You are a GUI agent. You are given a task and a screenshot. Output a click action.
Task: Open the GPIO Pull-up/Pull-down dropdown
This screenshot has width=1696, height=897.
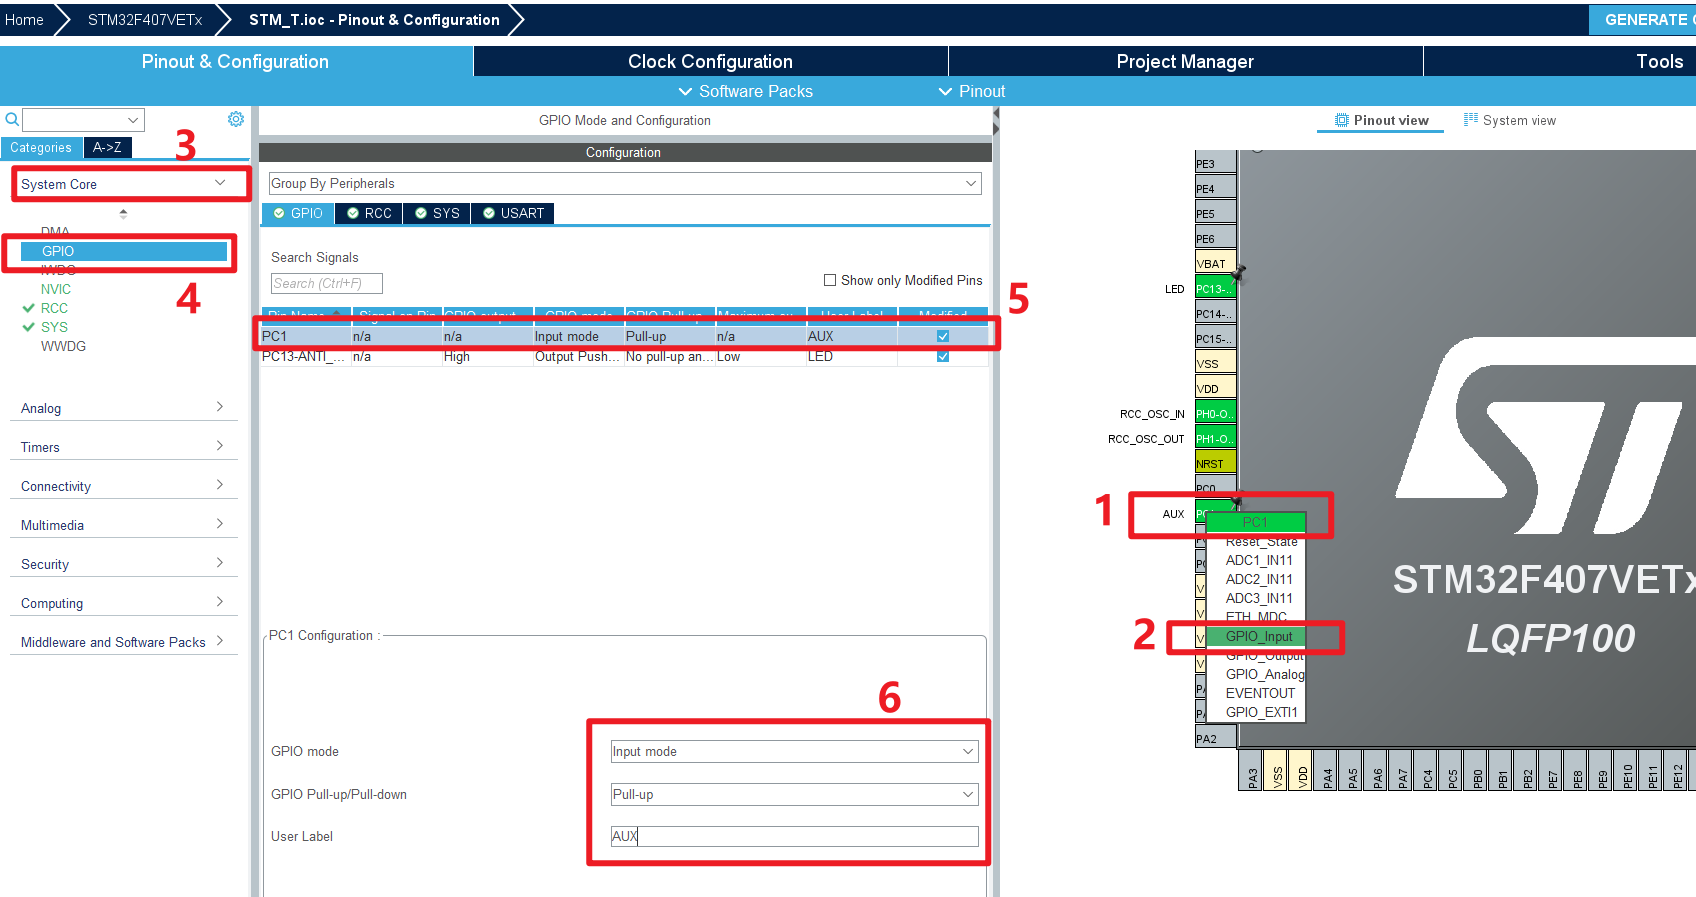click(x=795, y=795)
